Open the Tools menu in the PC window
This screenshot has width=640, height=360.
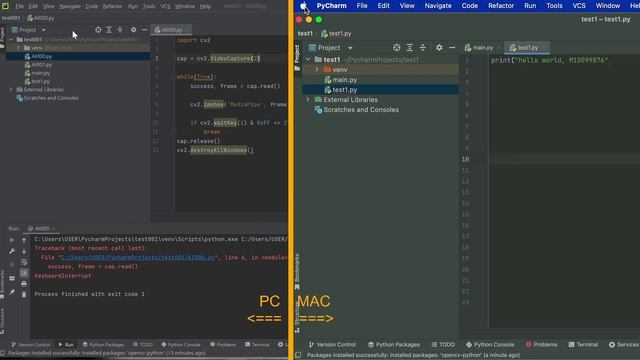coord(149,6)
